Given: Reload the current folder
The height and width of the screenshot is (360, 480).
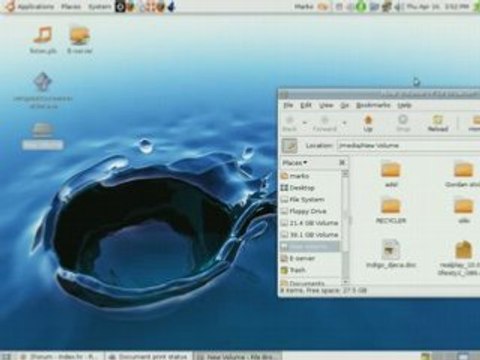Looking at the screenshot, I should click(x=438, y=123).
